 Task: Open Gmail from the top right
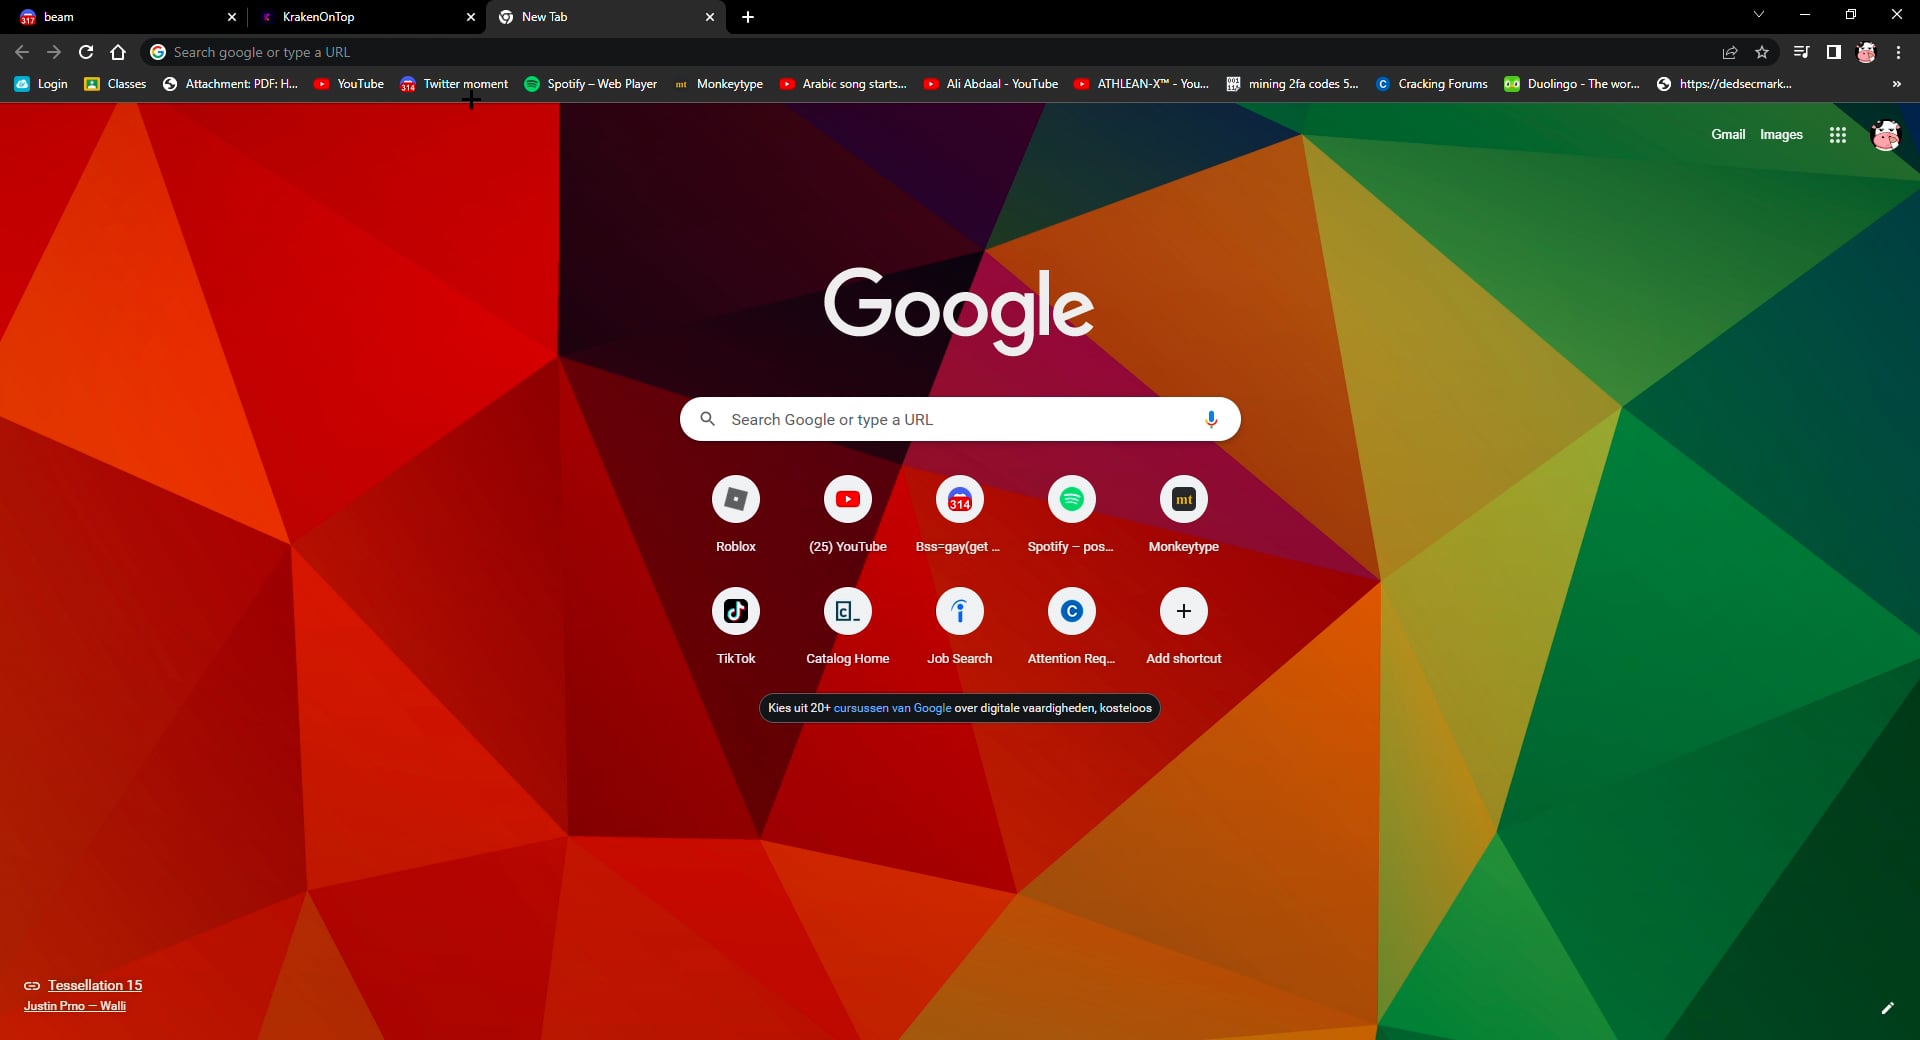(1728, 134)
